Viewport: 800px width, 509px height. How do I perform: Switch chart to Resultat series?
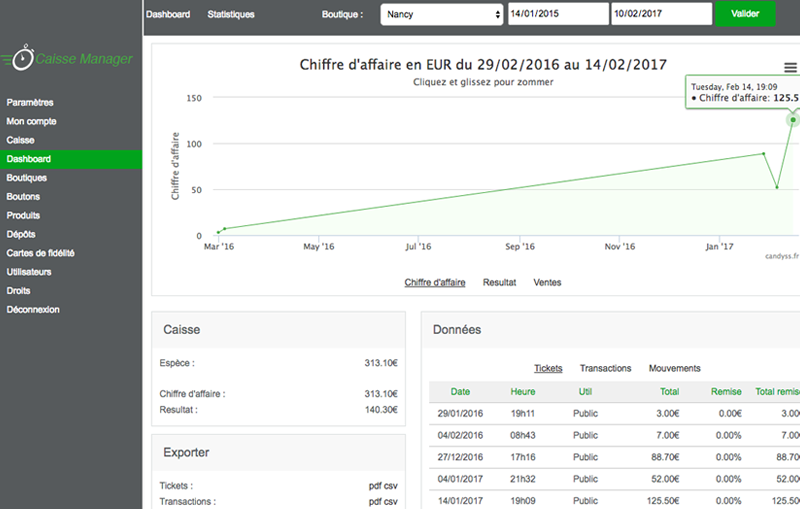[499, 283]
